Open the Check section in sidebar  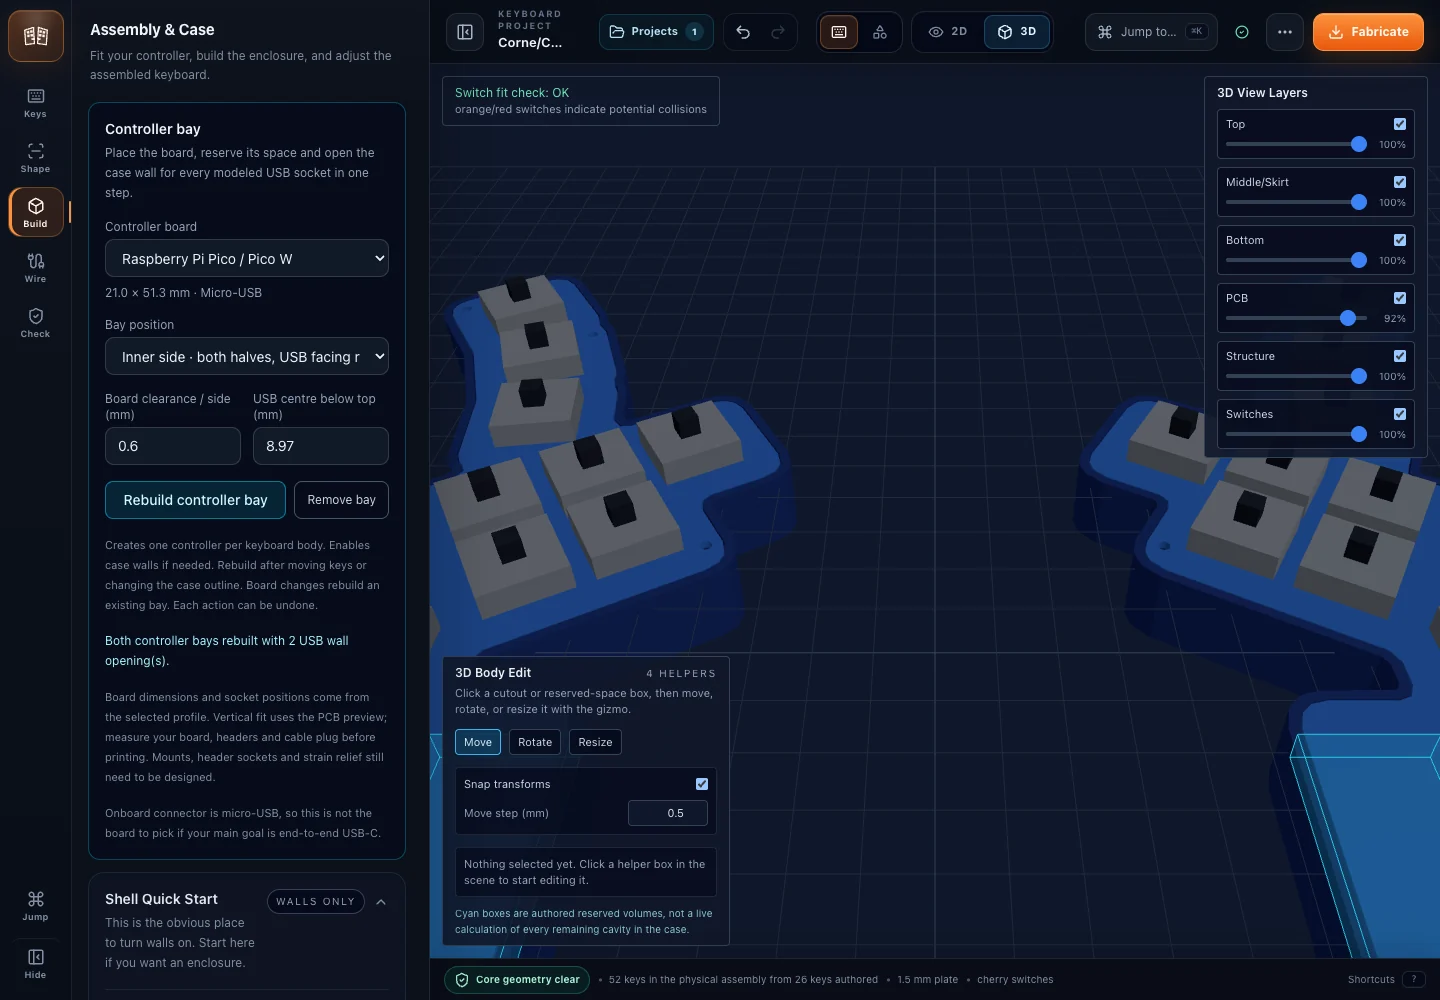[35, 322]
